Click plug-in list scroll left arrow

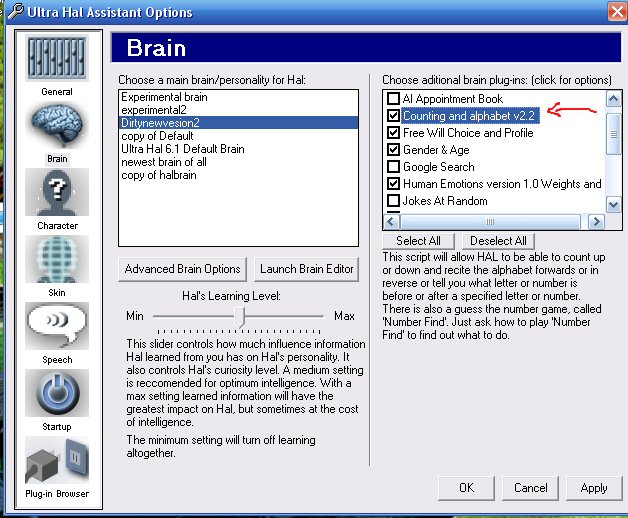[x=391, y=222]
